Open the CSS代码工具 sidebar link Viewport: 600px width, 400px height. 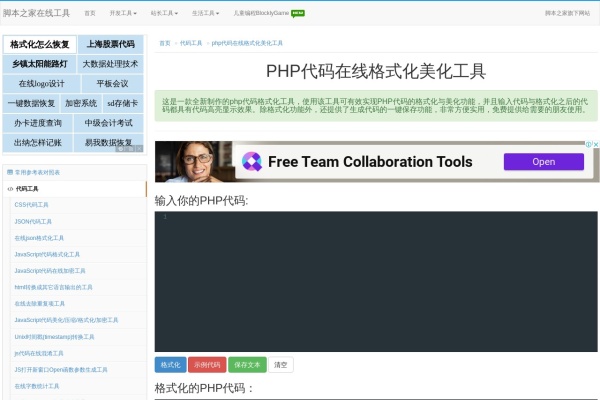pyautogui.click(x=32, y=204)
